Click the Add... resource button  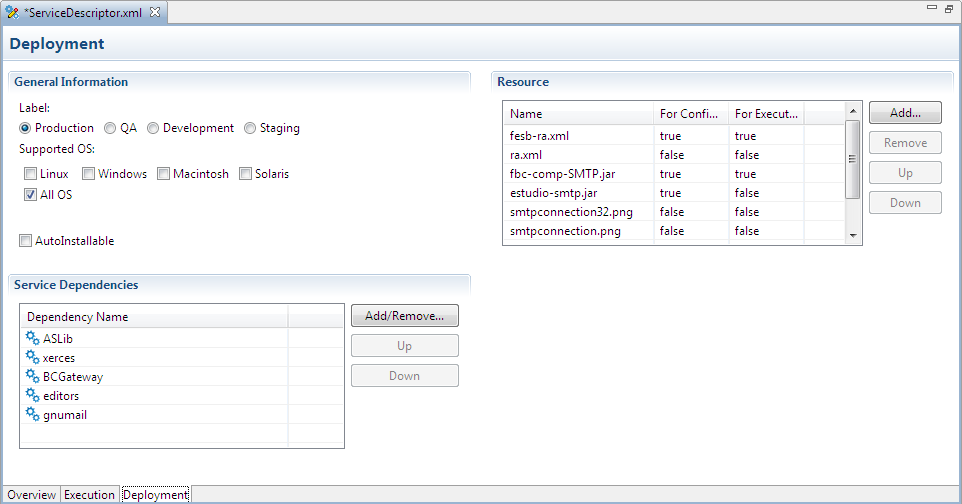[905, 112]
